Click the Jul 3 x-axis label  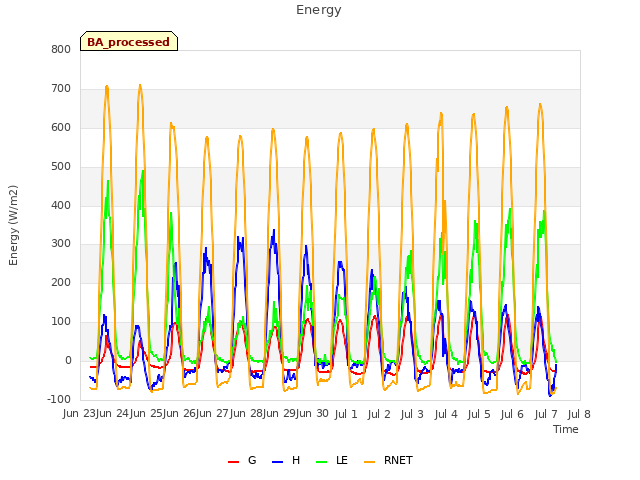412,414
